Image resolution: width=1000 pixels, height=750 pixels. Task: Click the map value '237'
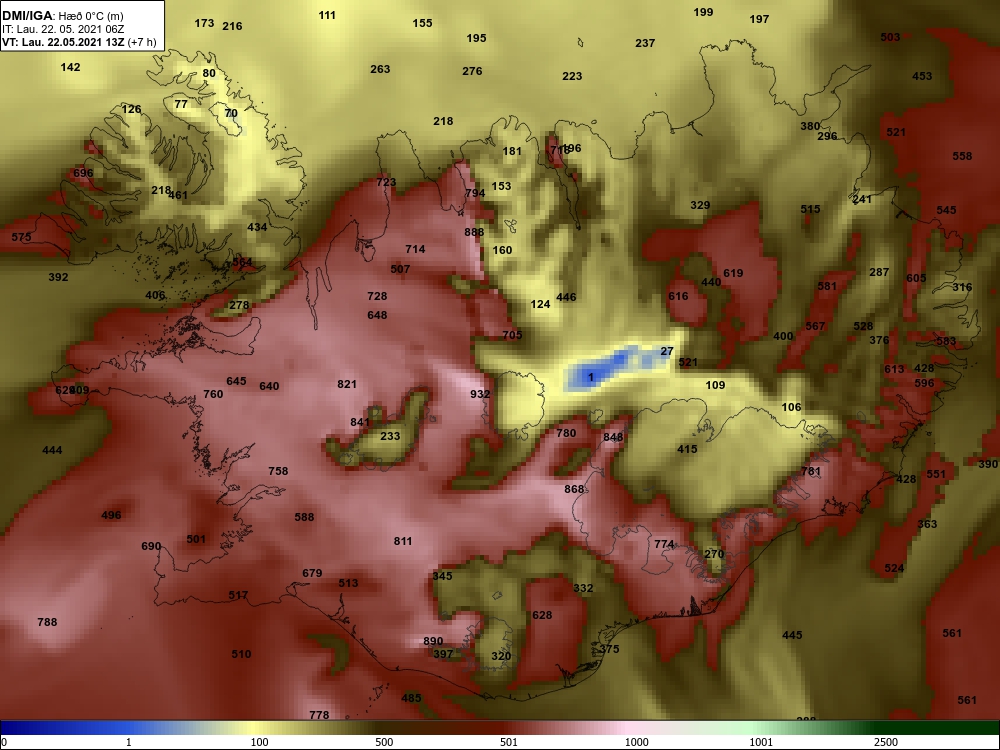(645, 43)
